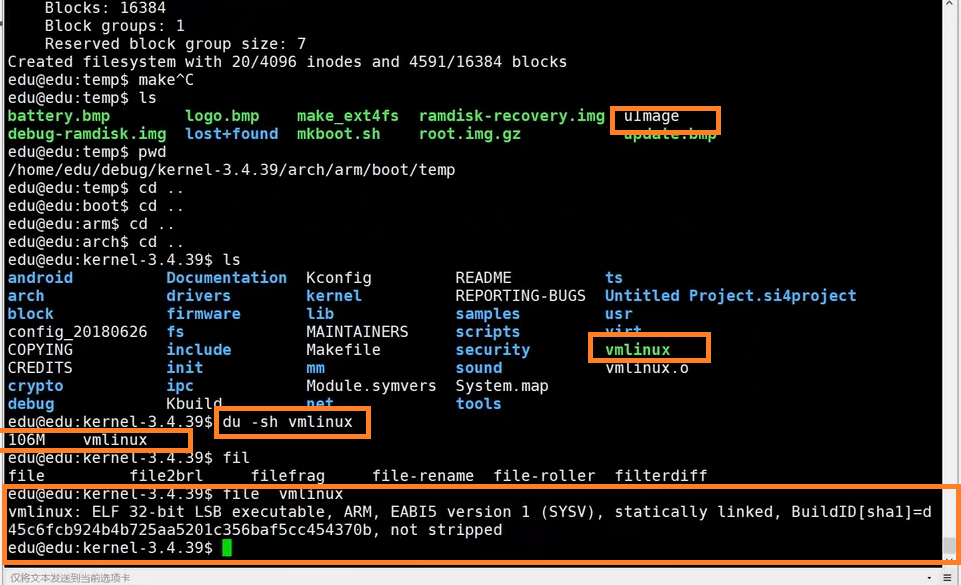Viewport: 961px width, 585px height.
Task: Select the filterdiff completion suggestion
Action: pos(662,476)
